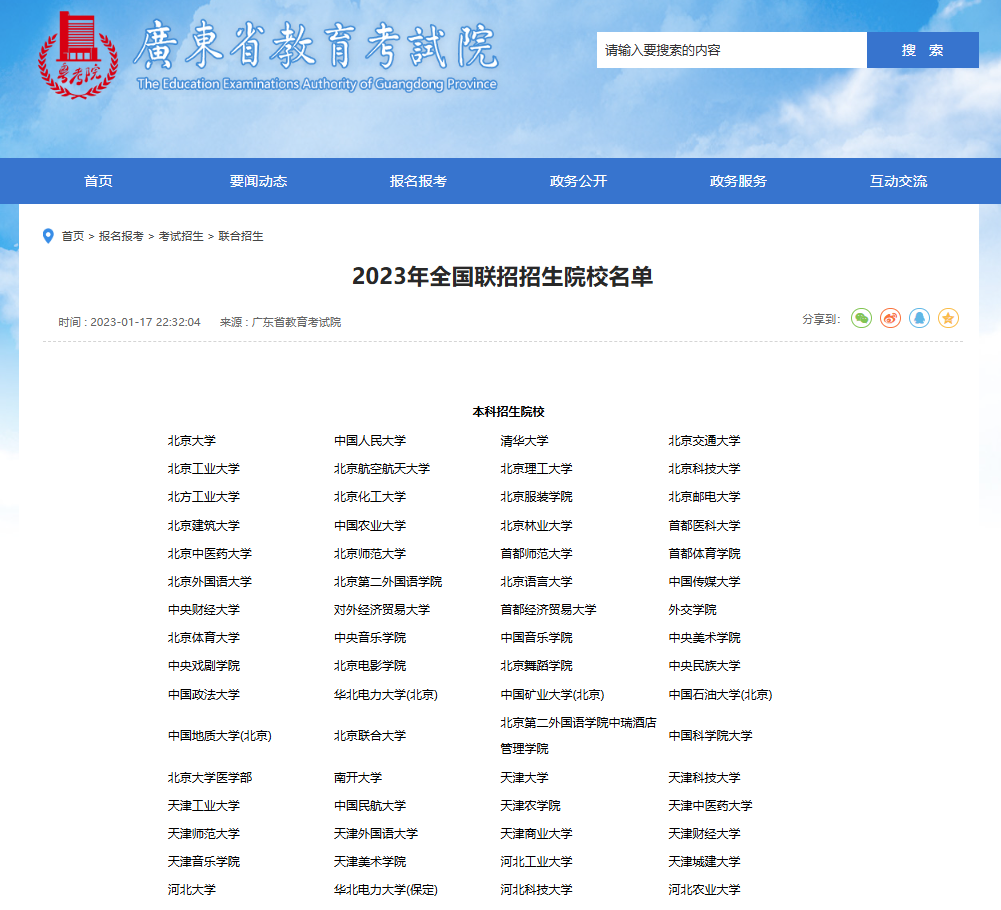Click the list entry 北京服装学院
The height and width of the screenshot is (910, 1001).
[536, 497]
